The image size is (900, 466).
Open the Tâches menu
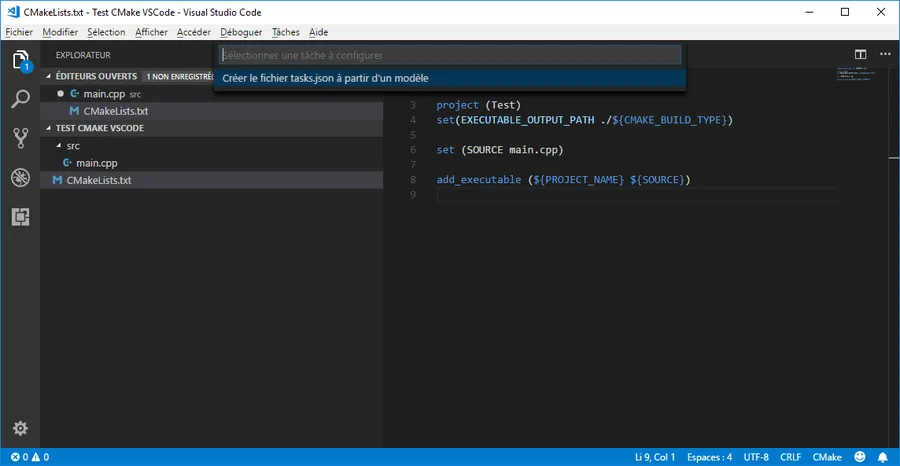286,32
